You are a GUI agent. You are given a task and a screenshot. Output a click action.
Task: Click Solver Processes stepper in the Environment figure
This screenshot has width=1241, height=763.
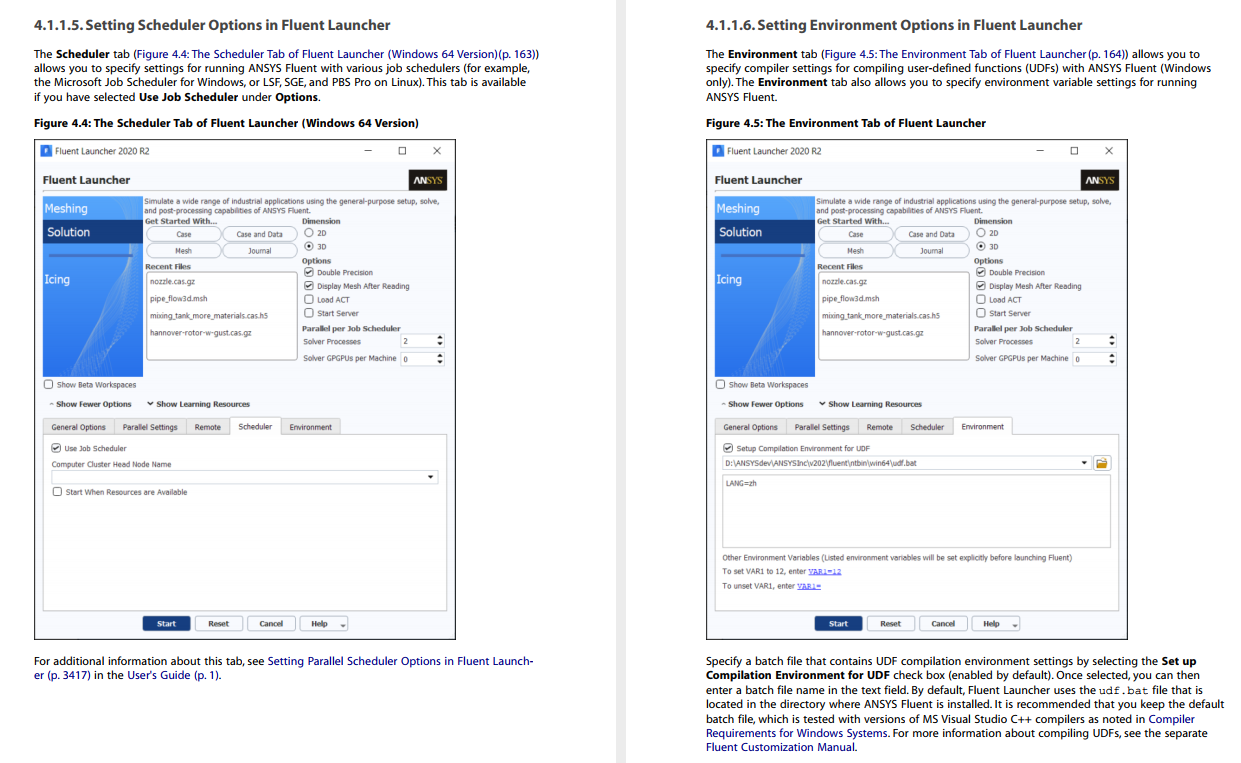tap(1112, 341)
